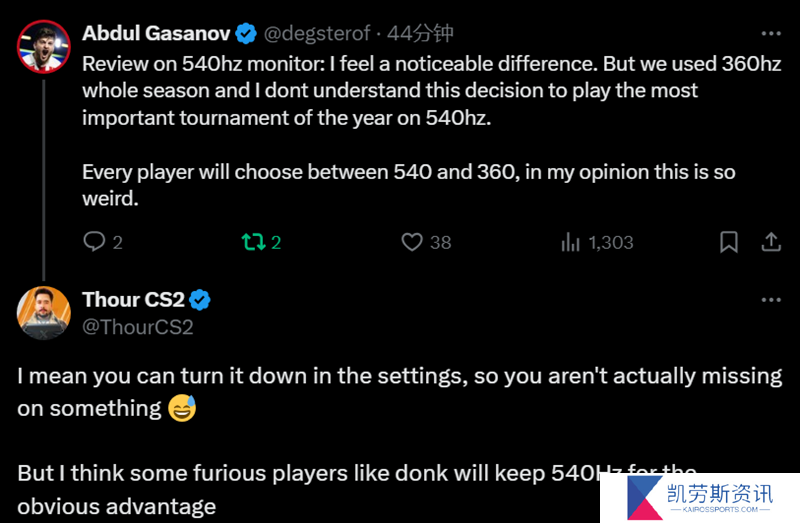Go to the @ThourCS2 handle
The width and height of the screenshot is (800, 523).
138,327
